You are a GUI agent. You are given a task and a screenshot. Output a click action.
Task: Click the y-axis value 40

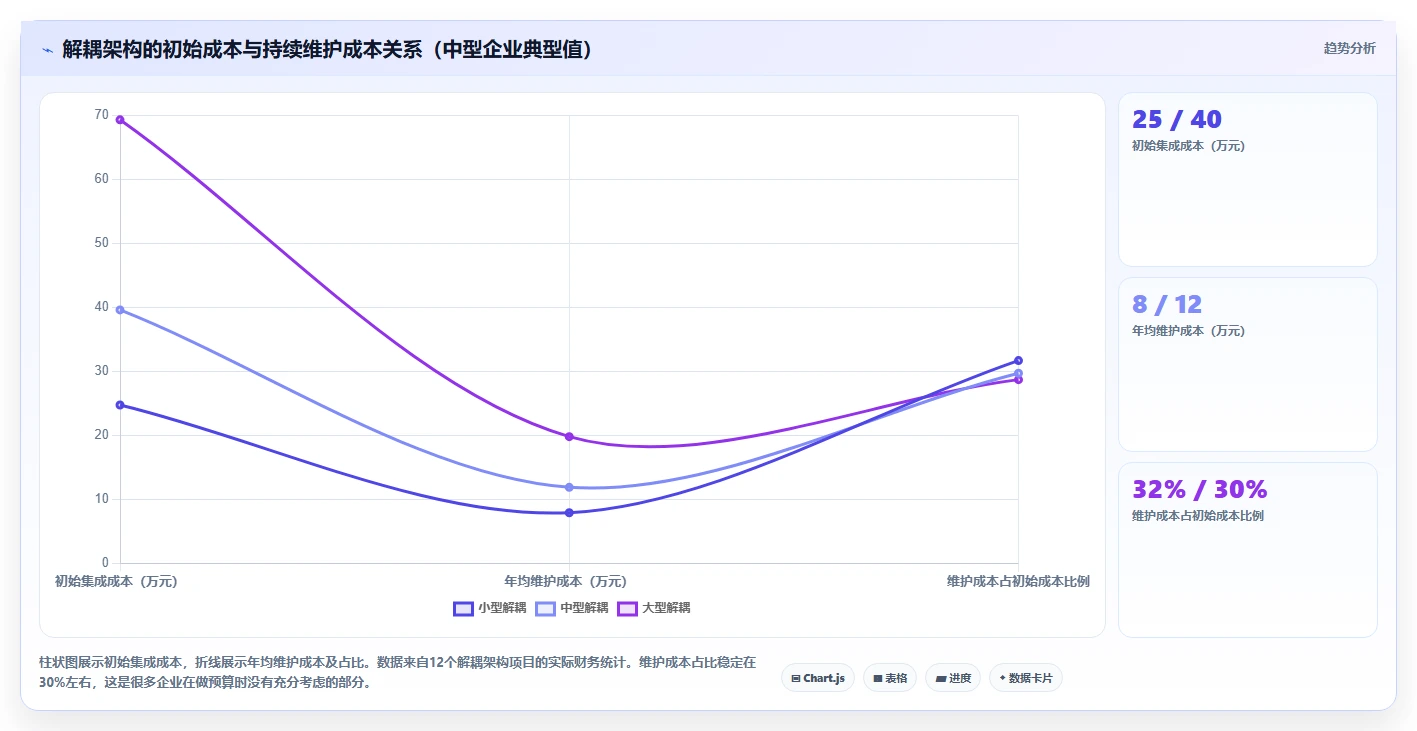tap(101, 307)
